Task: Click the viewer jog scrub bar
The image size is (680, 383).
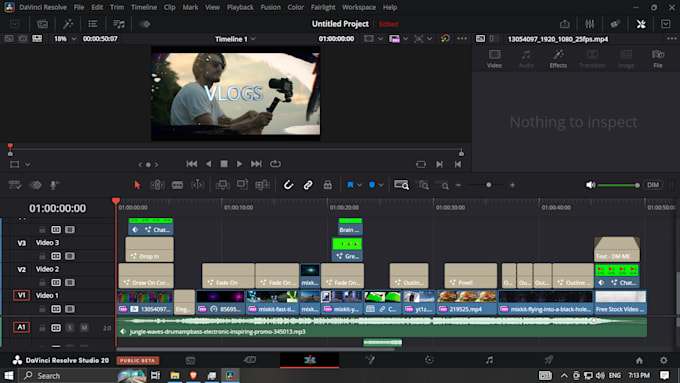Action: pos(235,150)
